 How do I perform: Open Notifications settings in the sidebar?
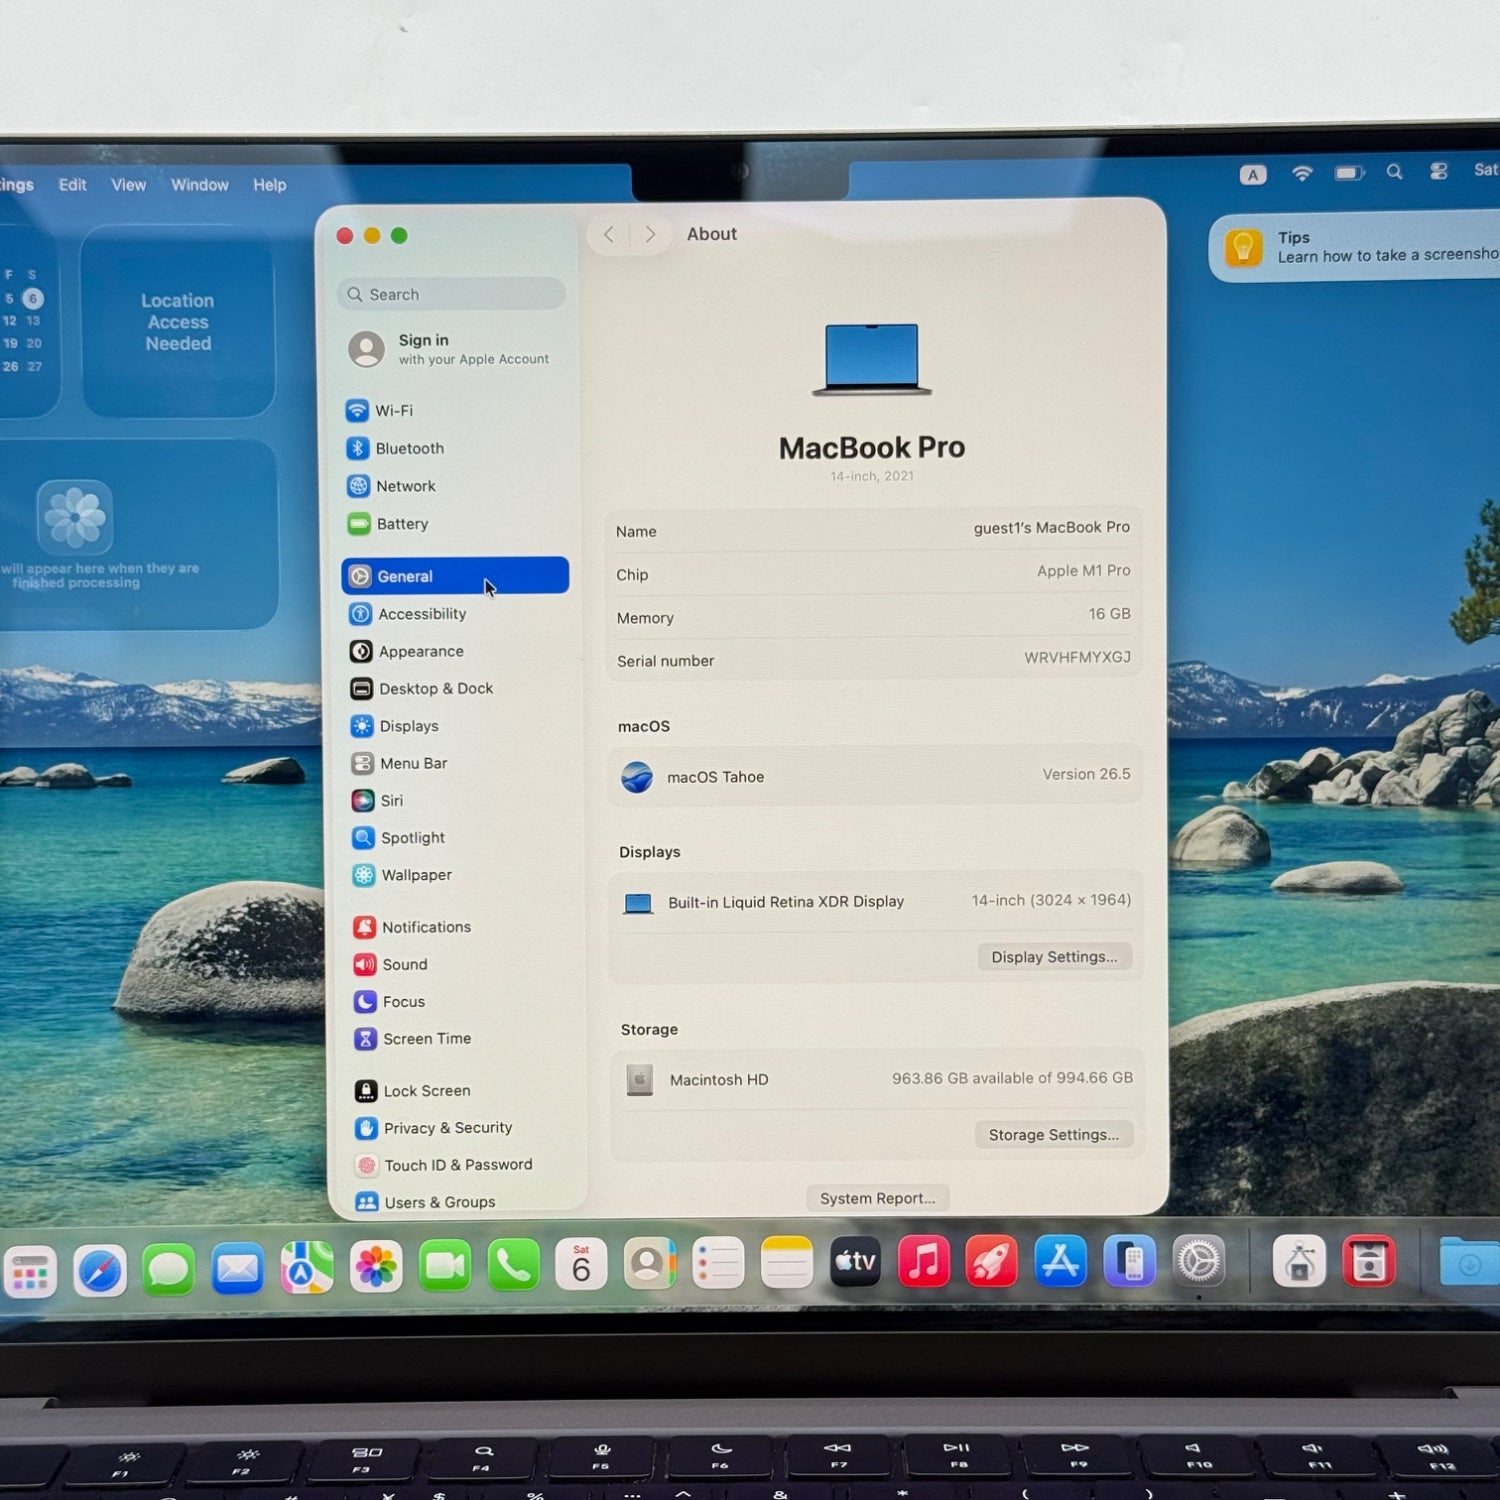pos(459,927)
